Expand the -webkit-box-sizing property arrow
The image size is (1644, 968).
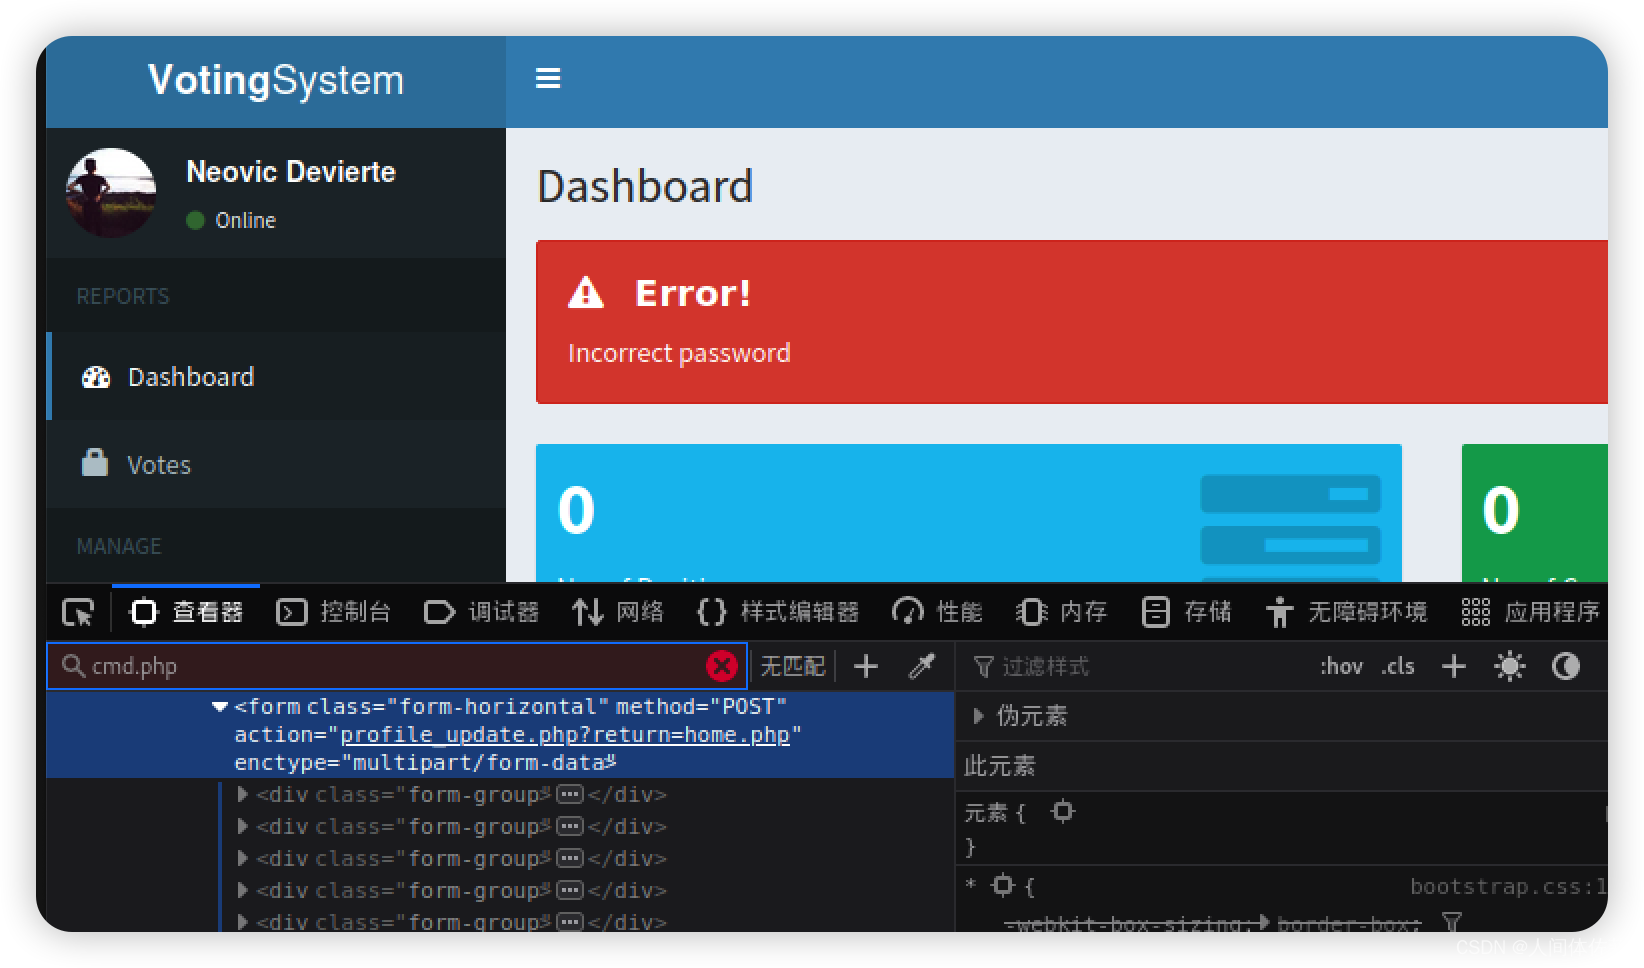(x=1266, y=923)
